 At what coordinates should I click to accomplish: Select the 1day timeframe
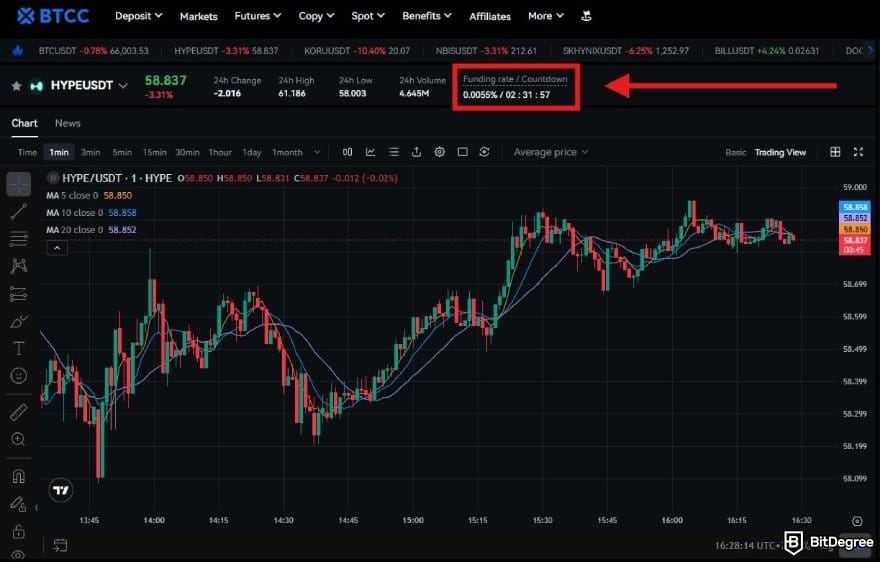(x=251, y=152)
